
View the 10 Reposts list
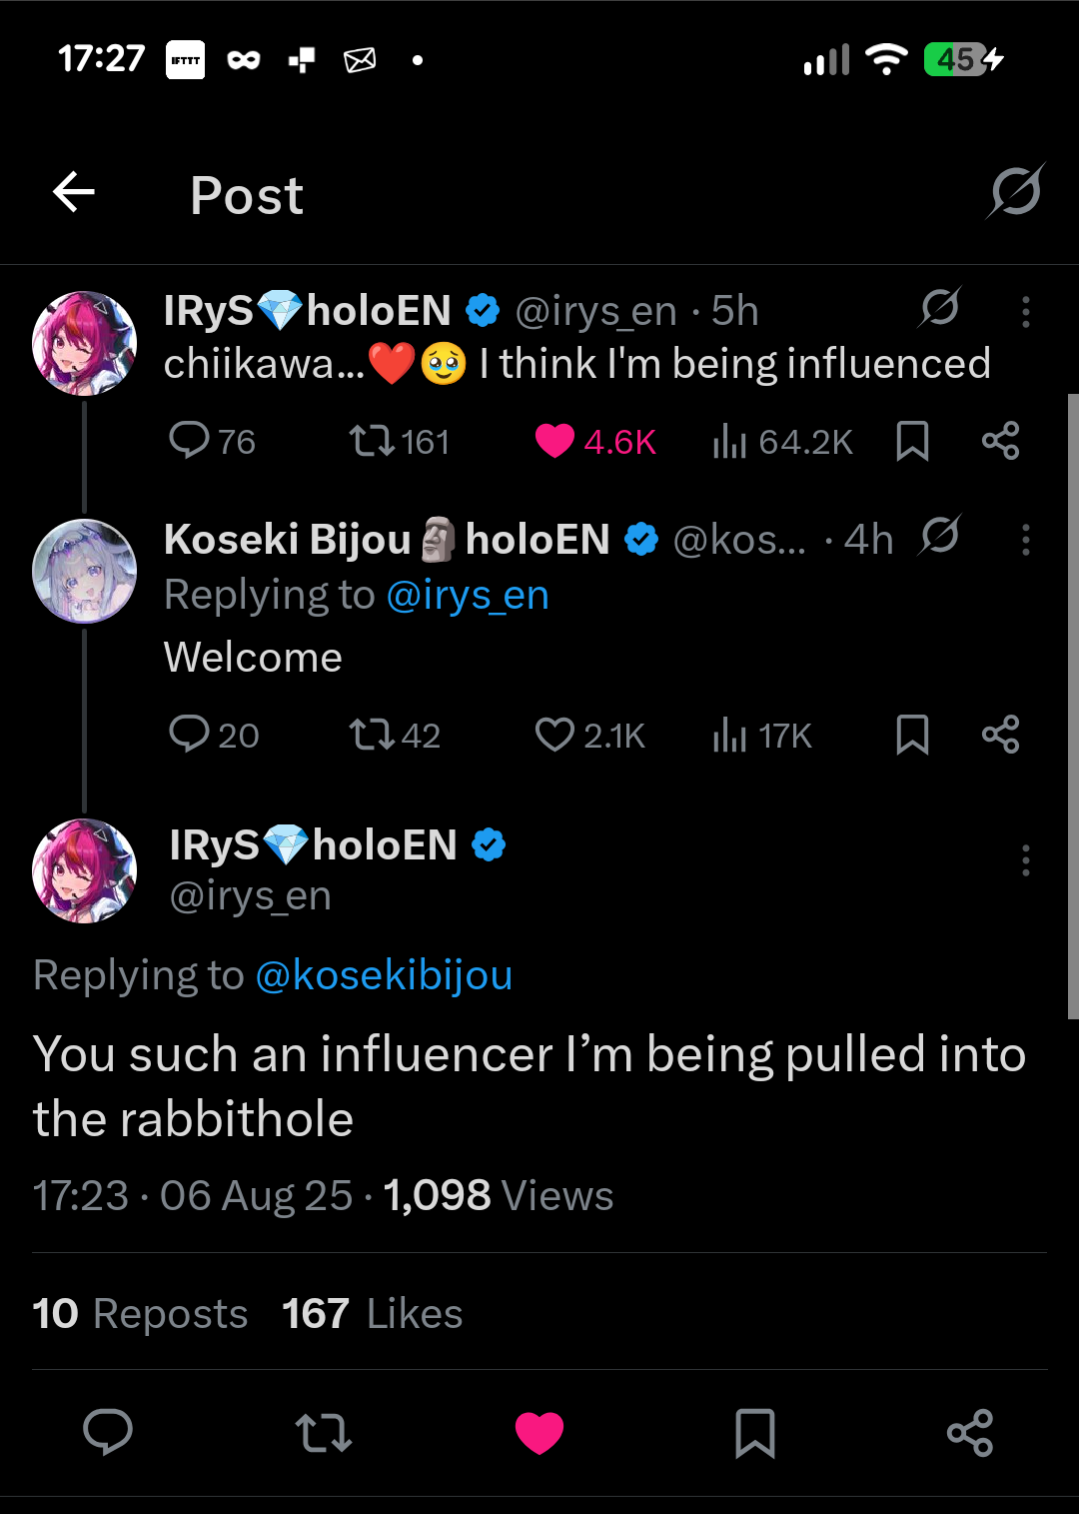point(140,1314)
